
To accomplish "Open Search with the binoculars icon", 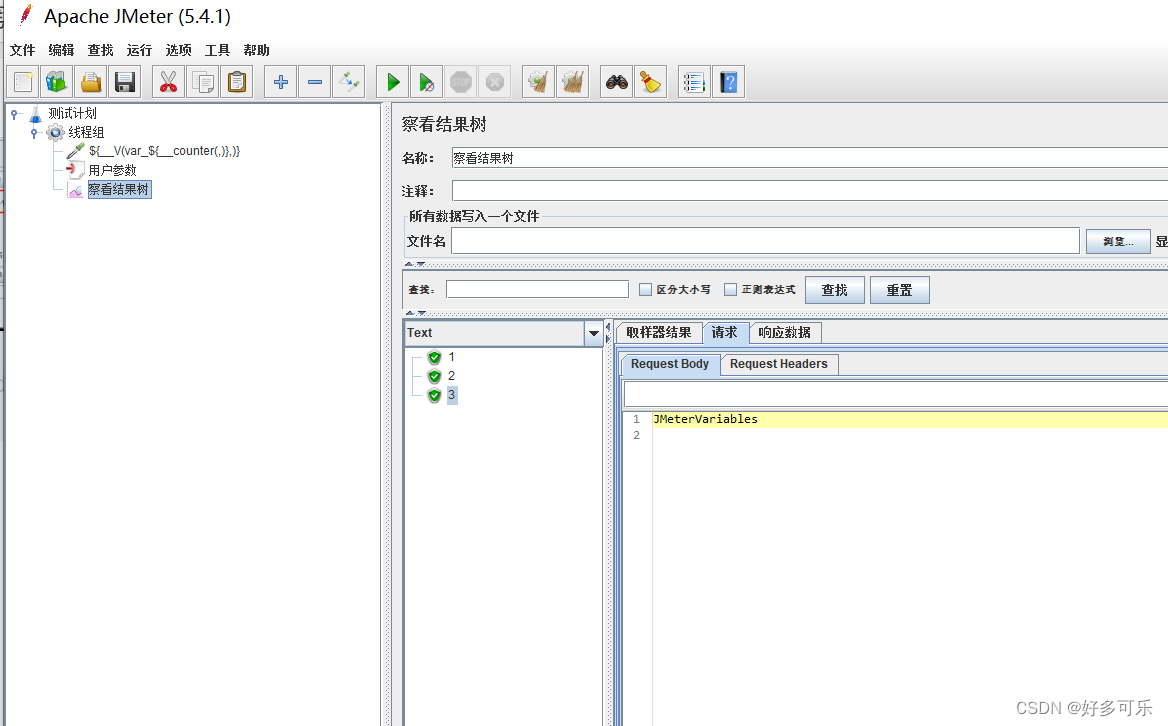I will 617,82.
